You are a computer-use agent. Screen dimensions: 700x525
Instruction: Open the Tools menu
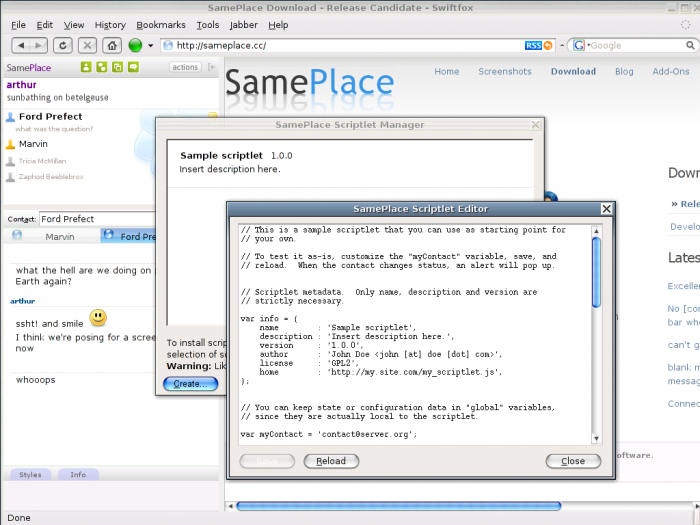click(x=208, y=25)
